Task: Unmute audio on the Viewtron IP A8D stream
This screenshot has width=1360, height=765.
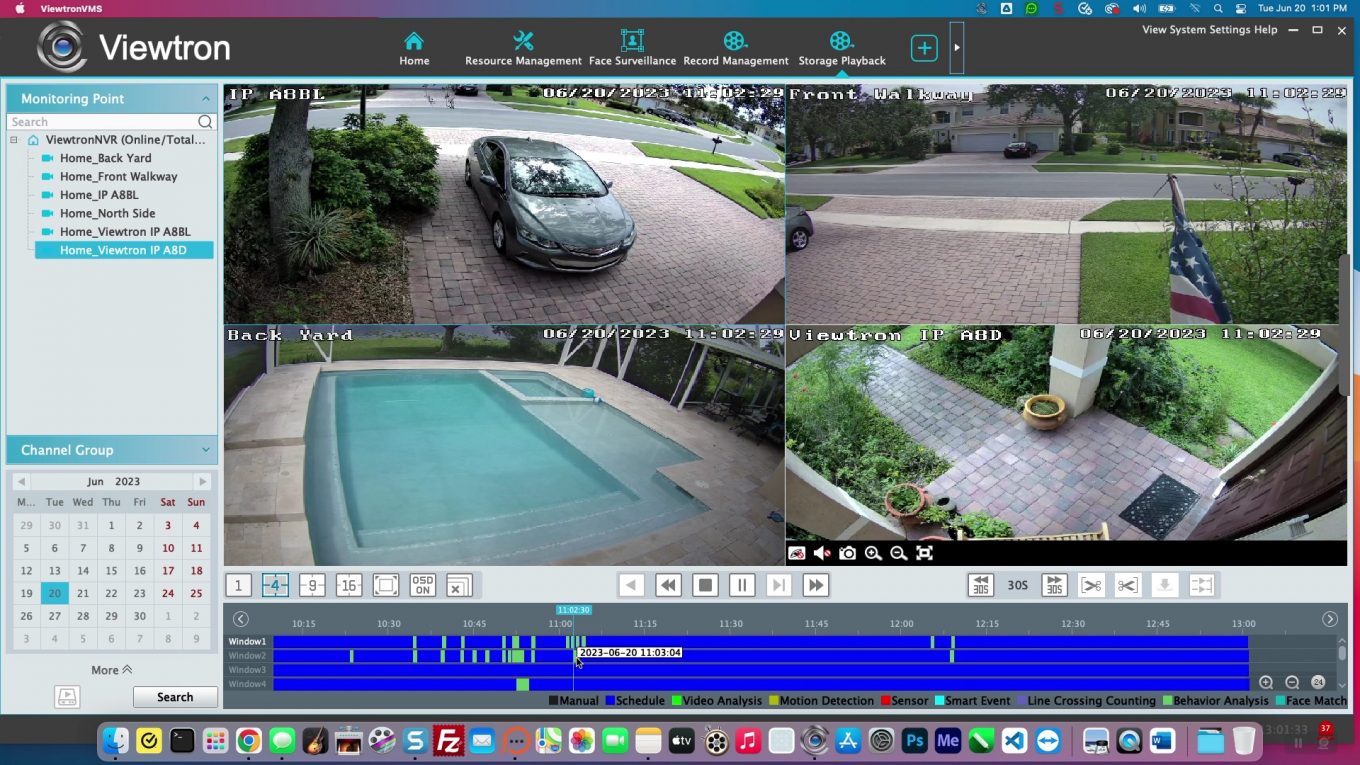Action: [820, 552]
